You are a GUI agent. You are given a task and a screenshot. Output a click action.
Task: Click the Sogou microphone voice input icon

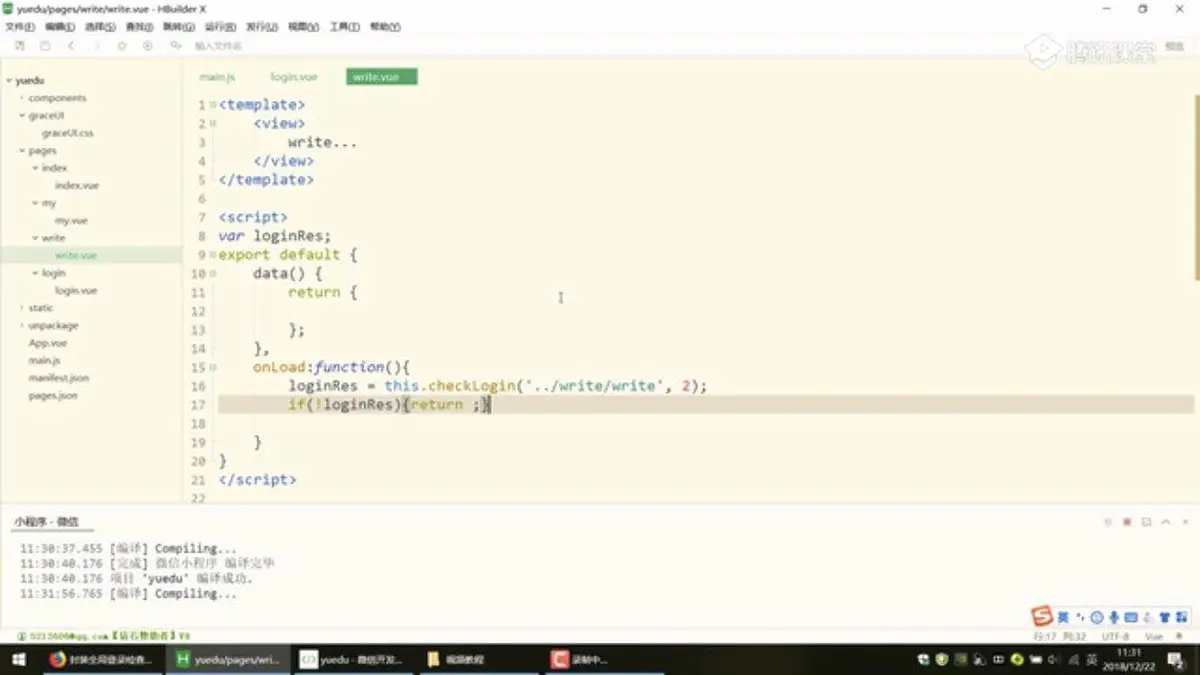pyautogui.click(x=1114, y=617)
